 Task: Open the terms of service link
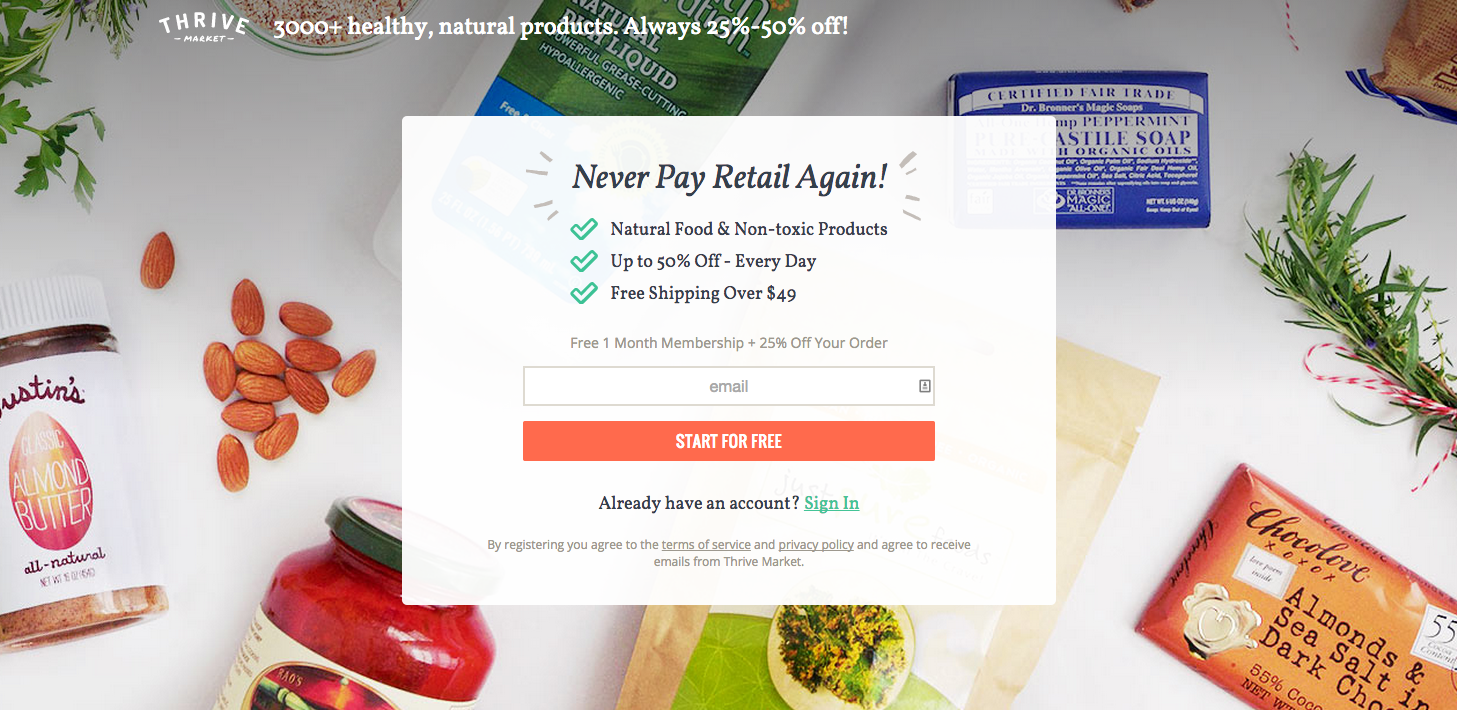pyautogui.click(x=706, y=545)
